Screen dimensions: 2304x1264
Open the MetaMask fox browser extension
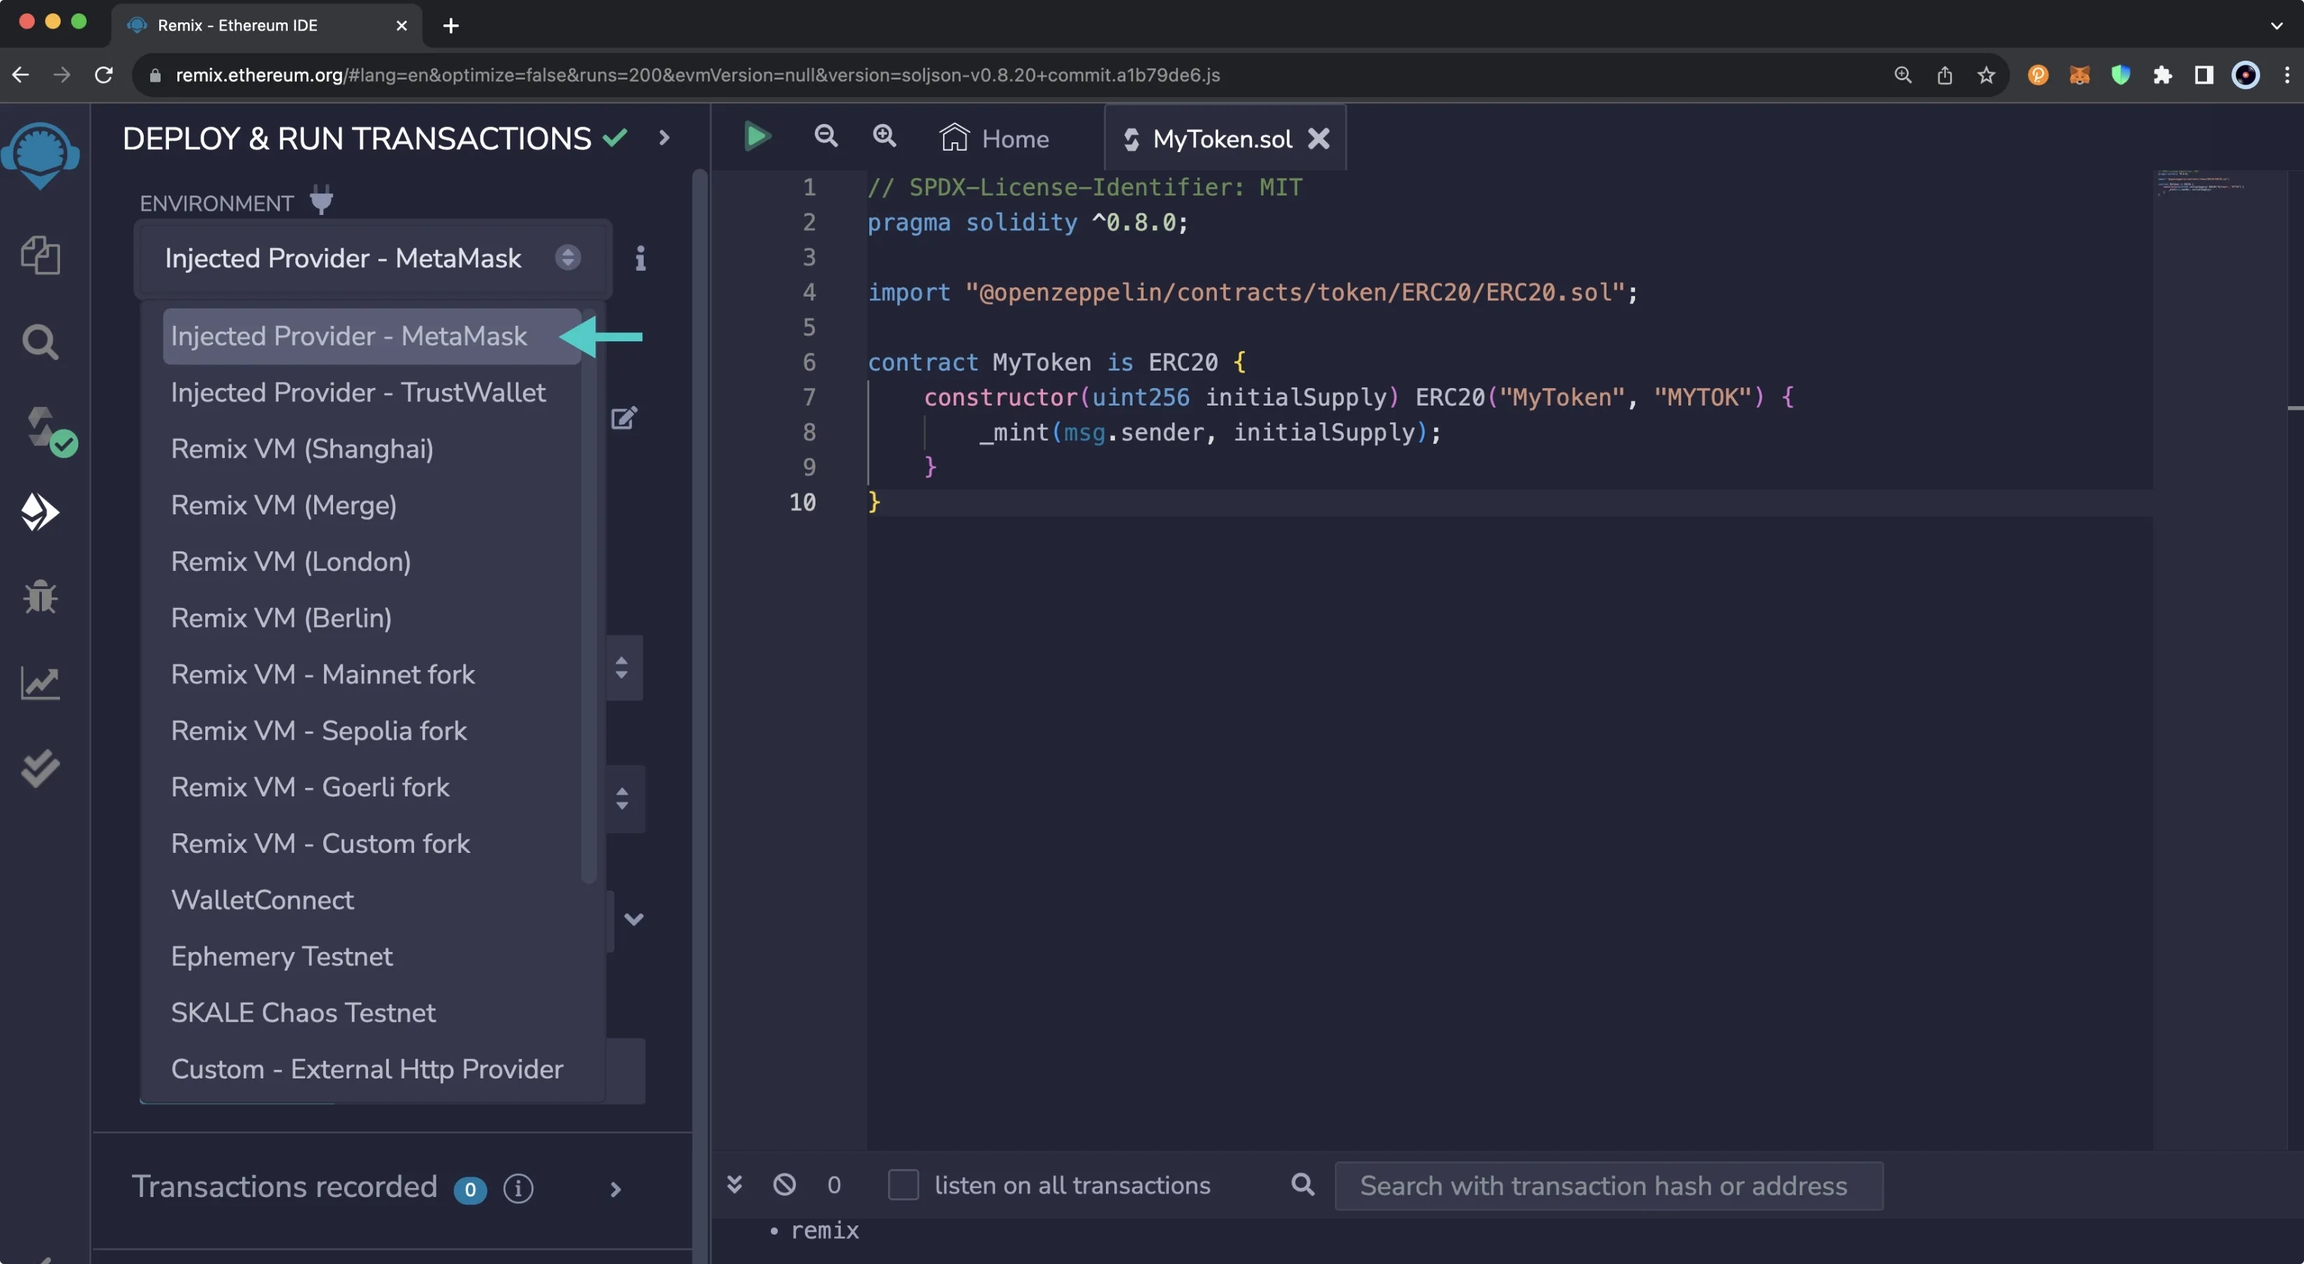pyautogui.click(x=2079, y=75)
